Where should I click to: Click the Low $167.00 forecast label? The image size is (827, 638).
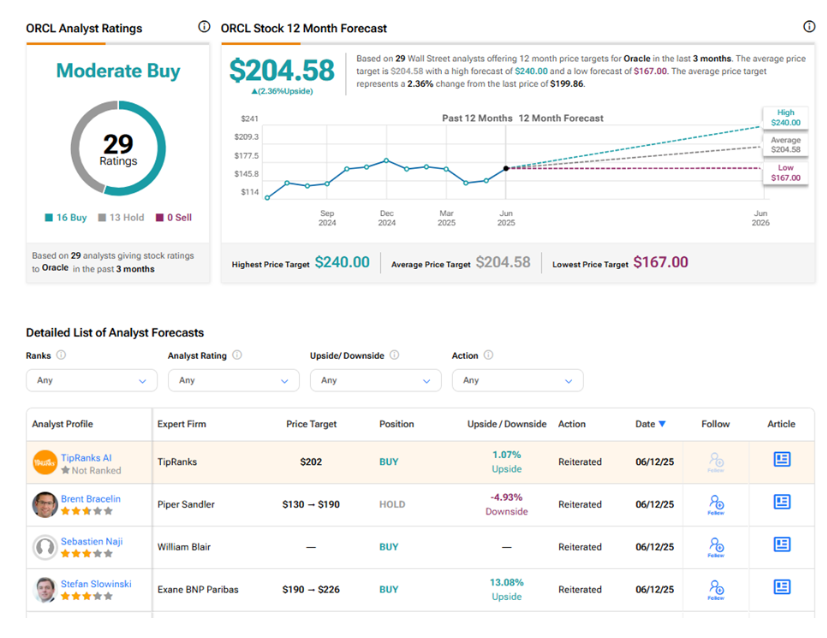[x=785, y=172]
